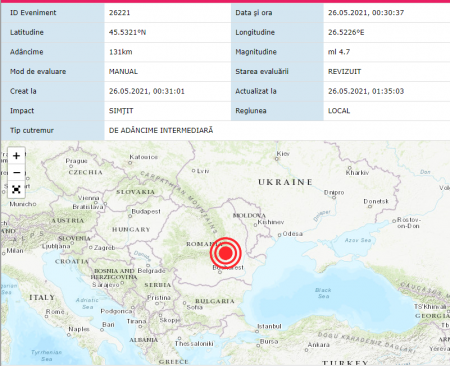Click the Magnitudine value ml 4.7

click(x=339, y=52)
